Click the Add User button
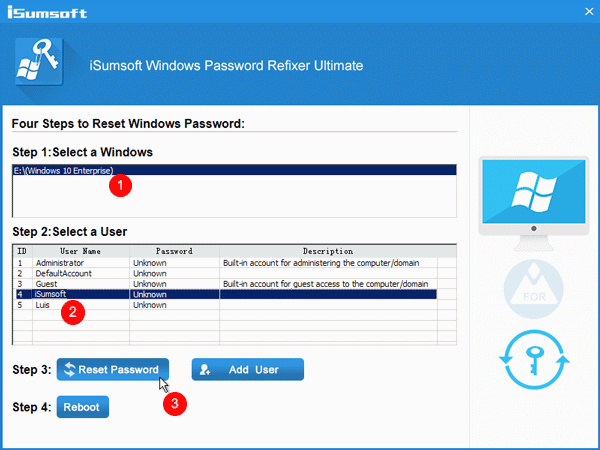The width and height of the screenshot is (600, 450). [x=248, y=369]
